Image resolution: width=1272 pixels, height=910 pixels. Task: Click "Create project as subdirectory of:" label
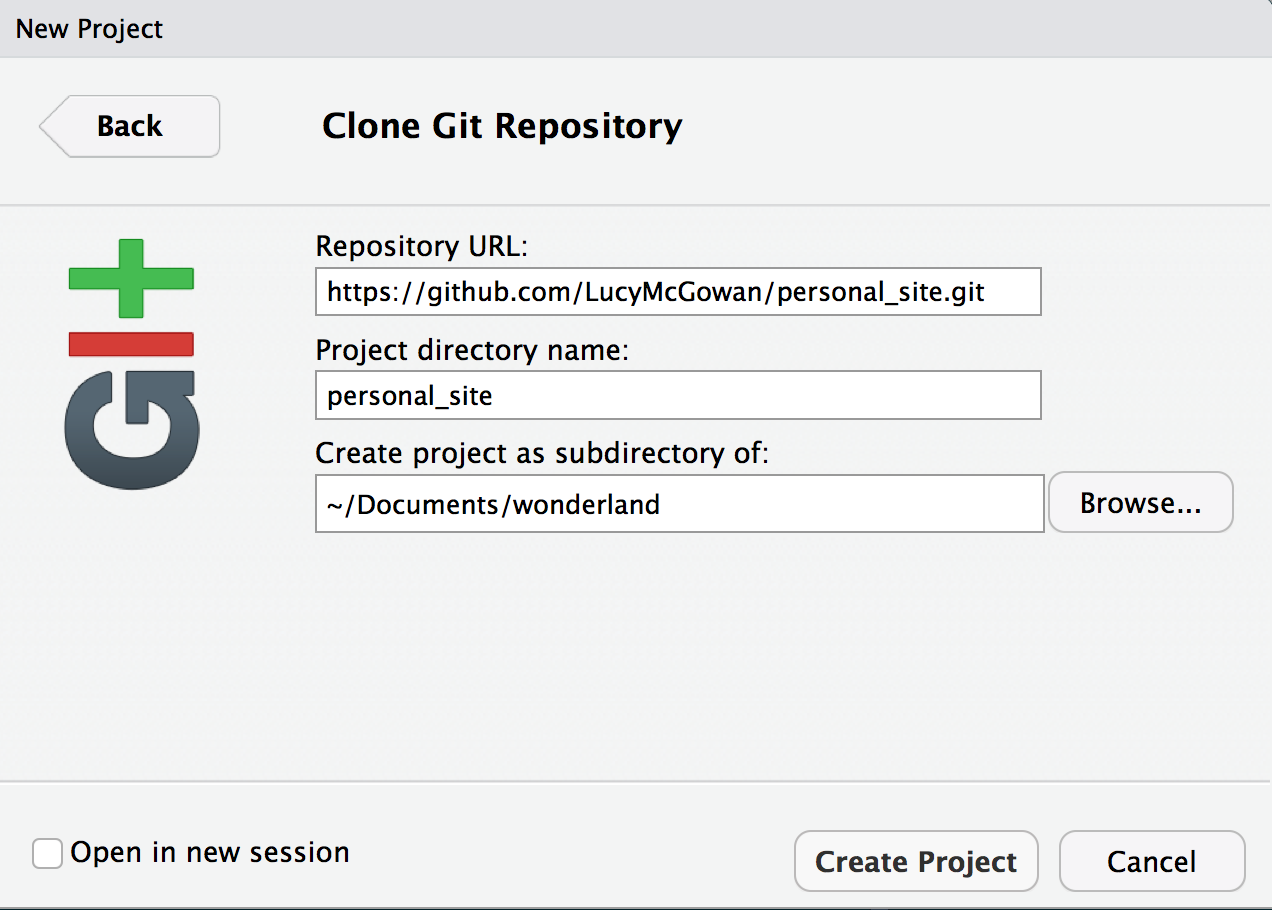coord(541,453)
